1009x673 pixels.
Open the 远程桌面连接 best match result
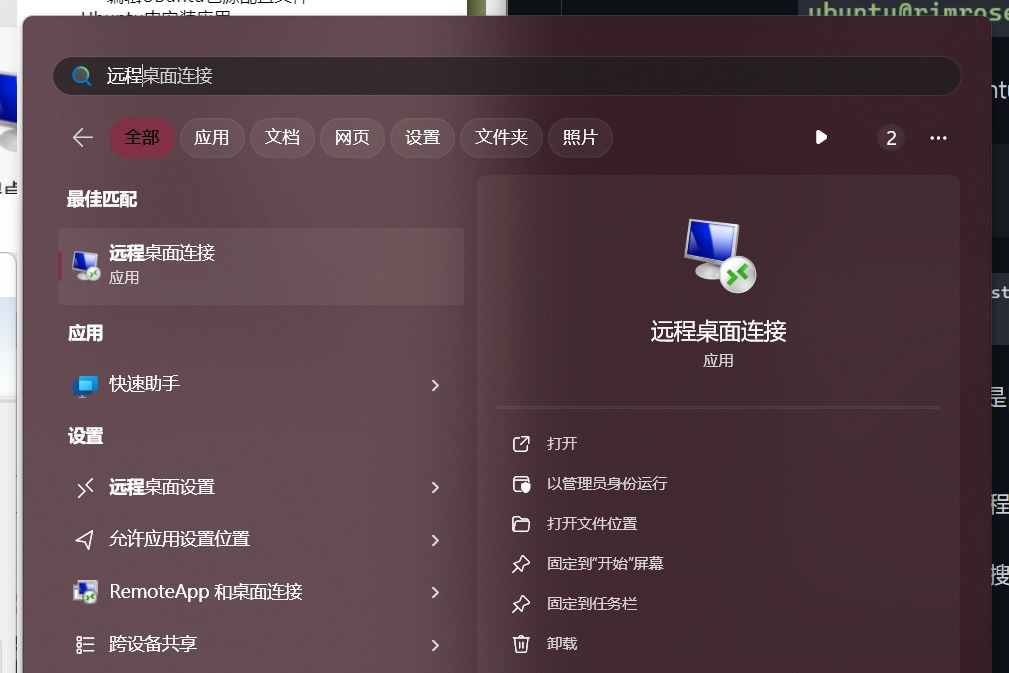pos(261,266)
